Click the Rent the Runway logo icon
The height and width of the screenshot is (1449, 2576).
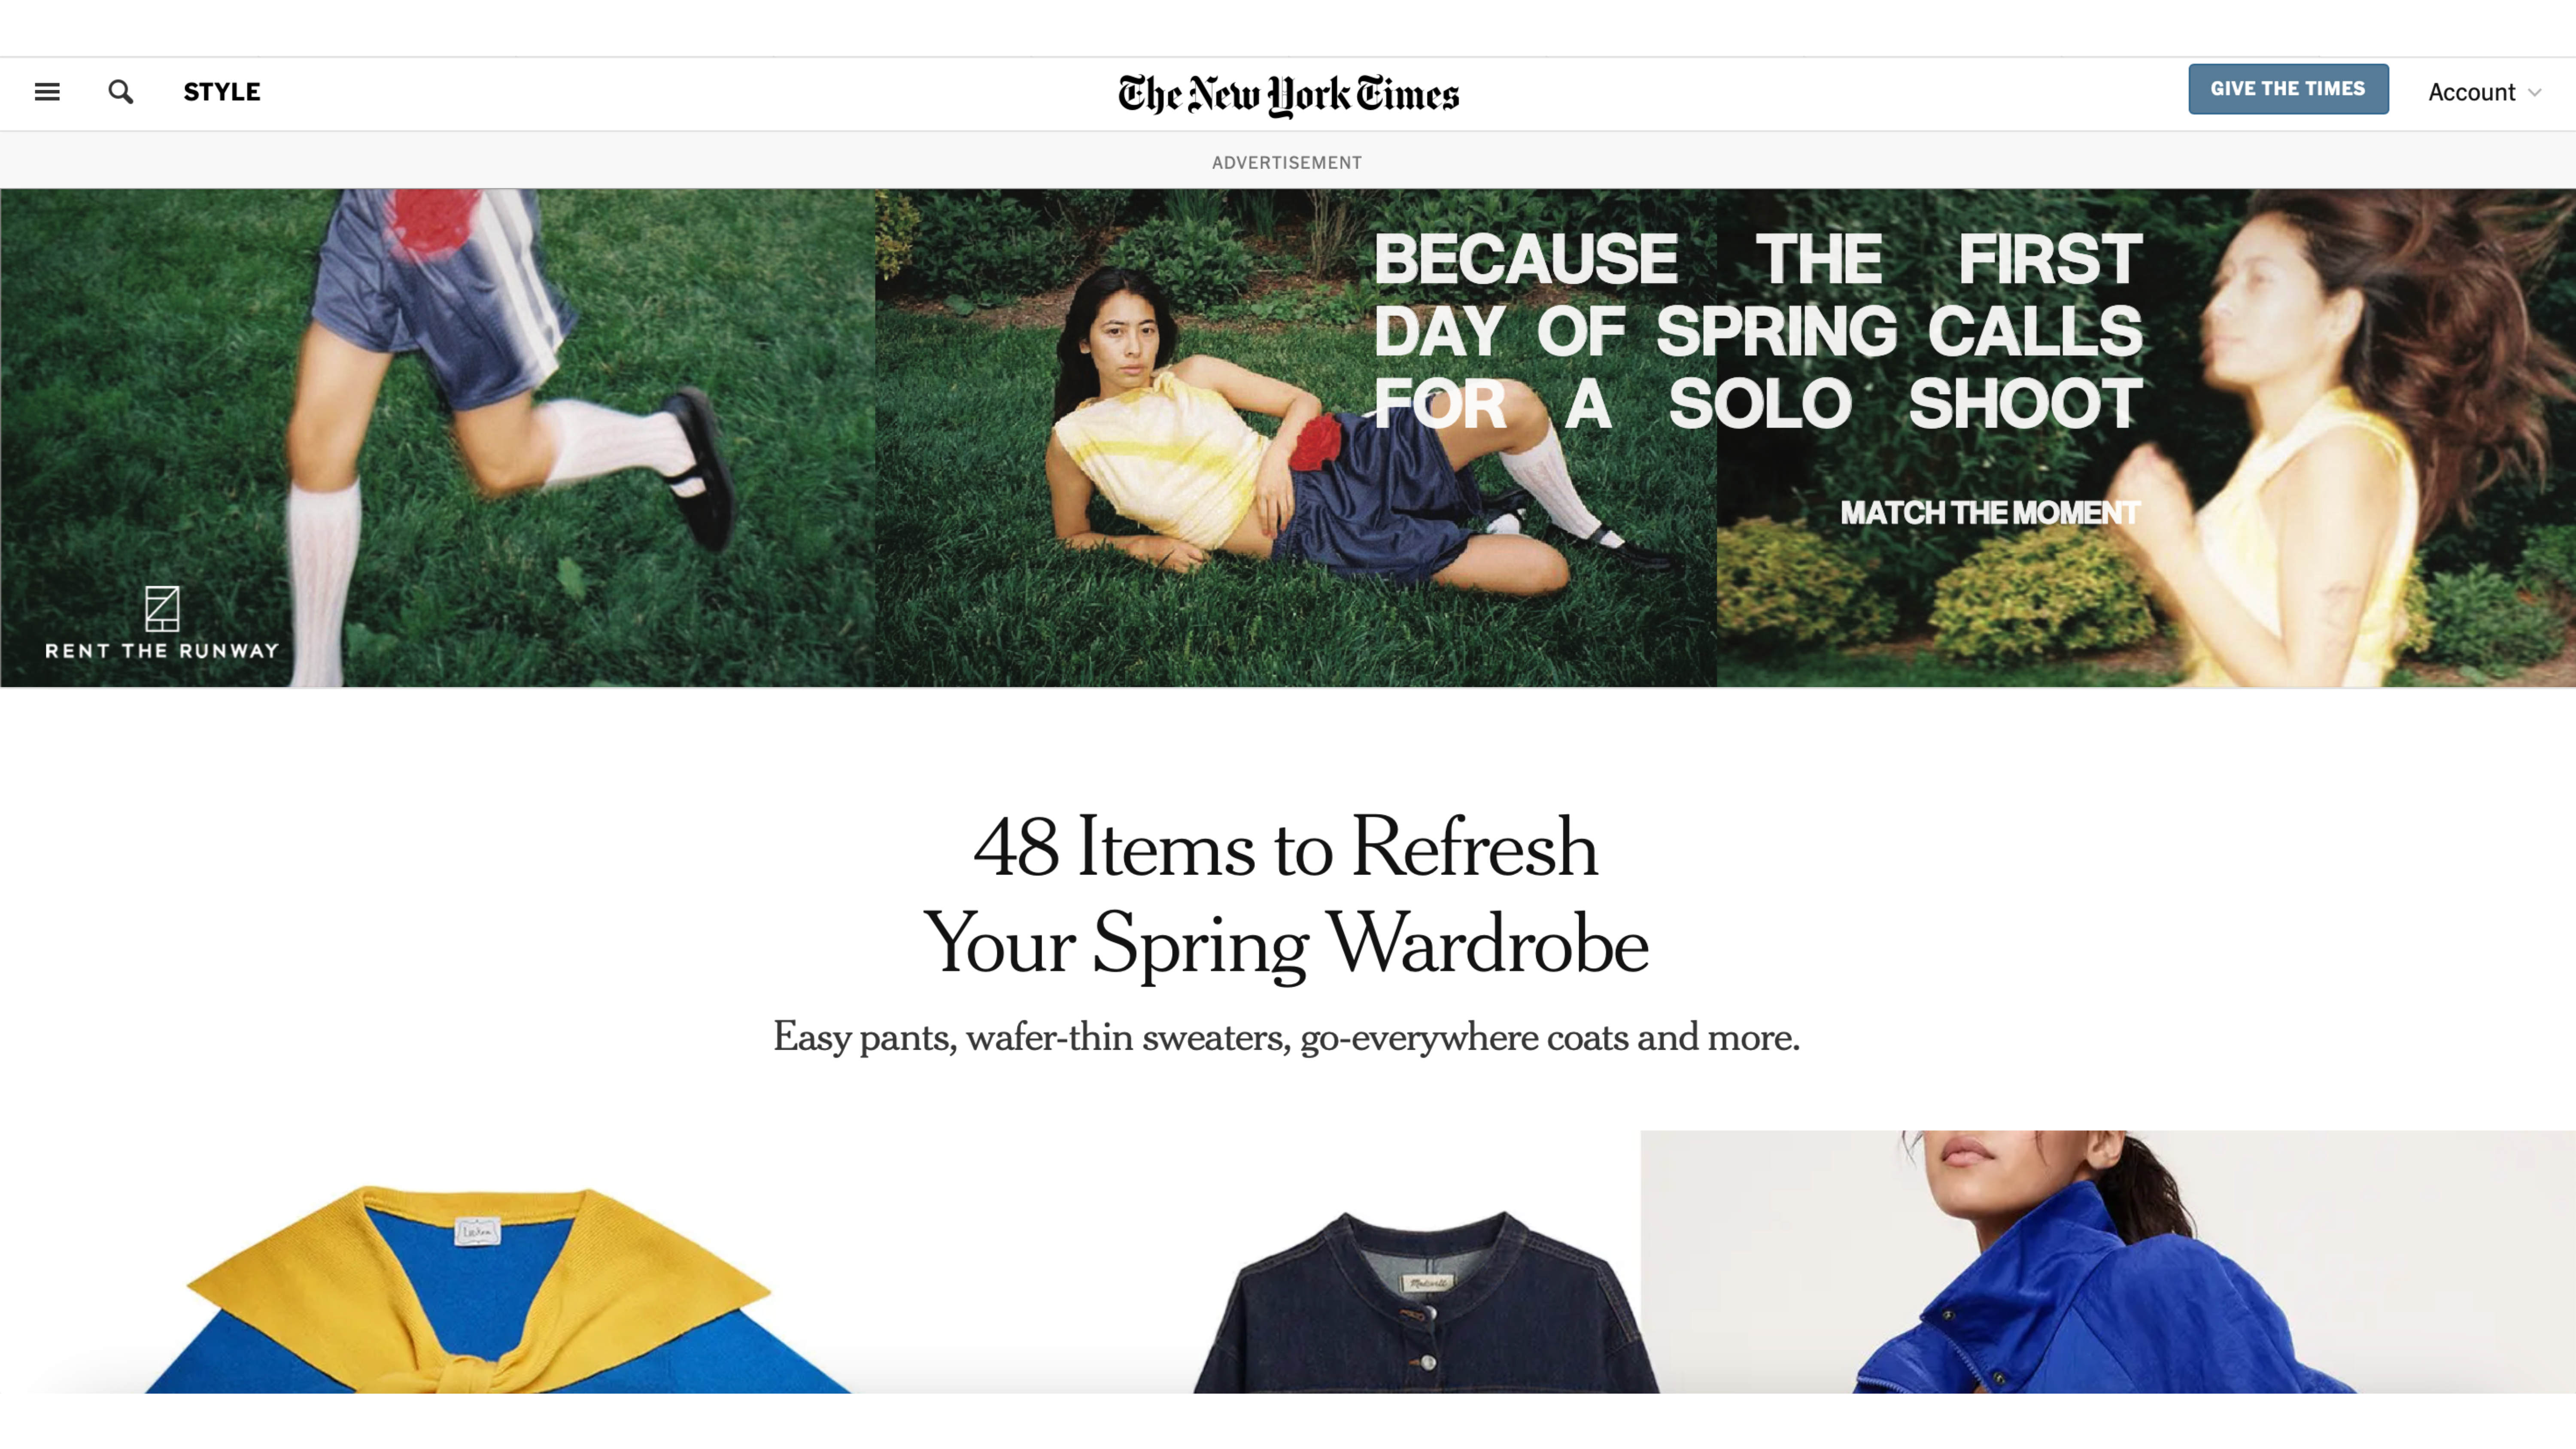(x=162, y=609)
